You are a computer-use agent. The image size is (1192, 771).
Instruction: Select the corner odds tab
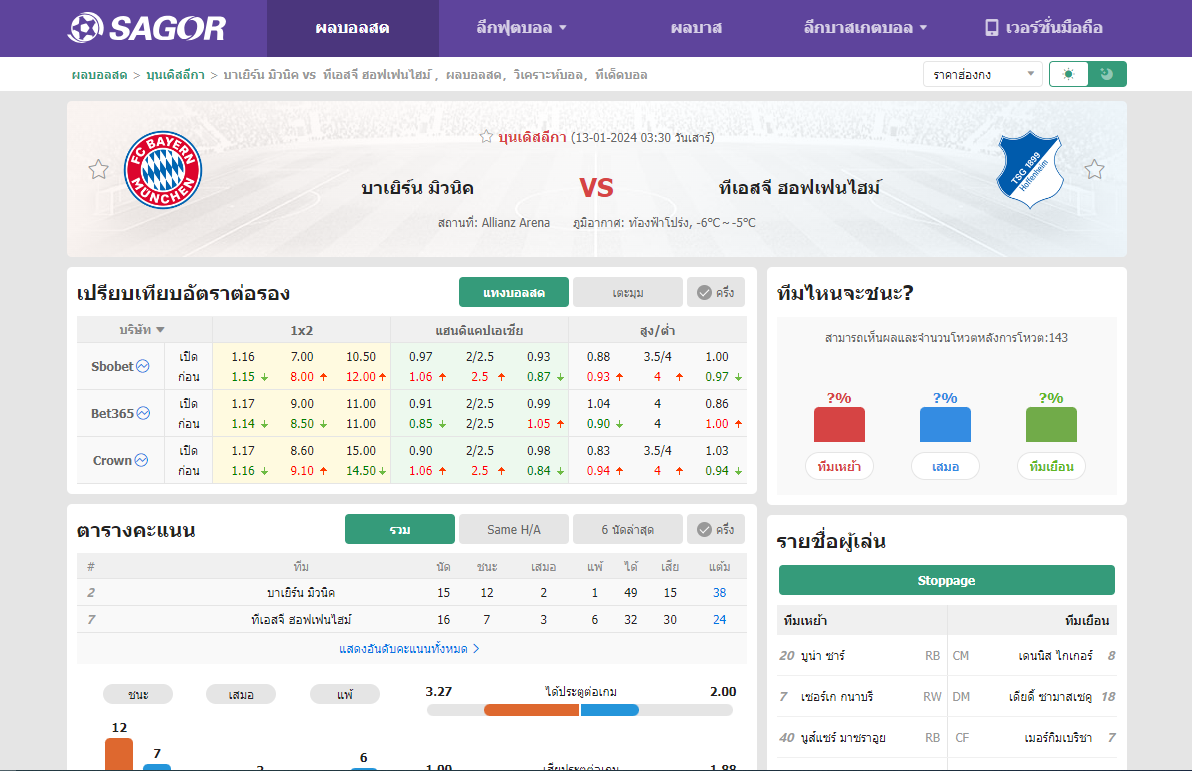(x=628, y=293)
